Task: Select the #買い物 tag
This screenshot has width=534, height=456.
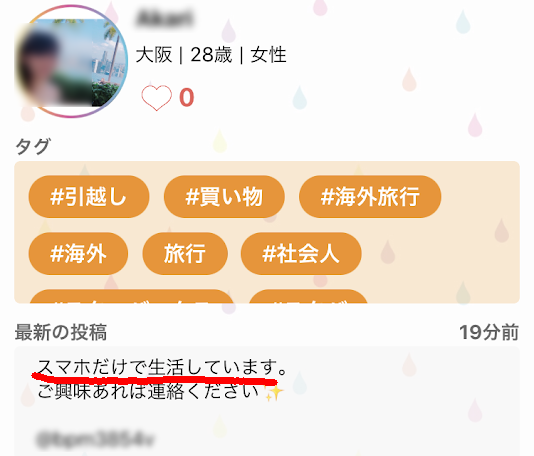Action: click(224, 196)
